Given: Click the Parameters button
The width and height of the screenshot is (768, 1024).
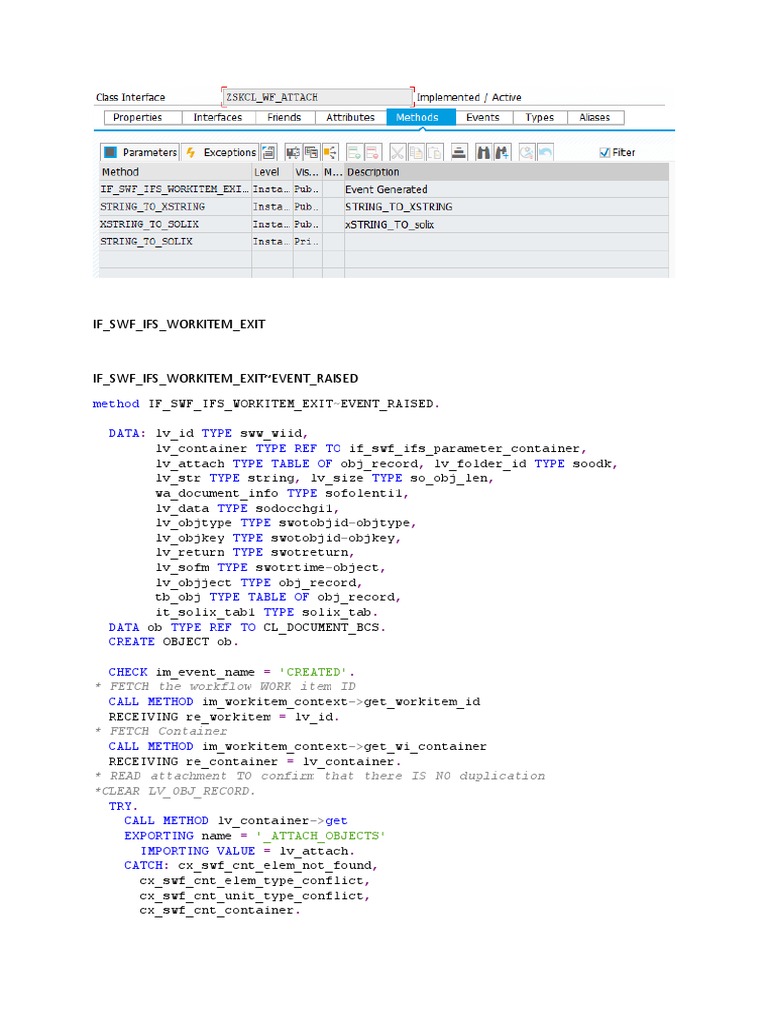Looking at the screenshot, I should pyautogui.click(x=140, y=152).
